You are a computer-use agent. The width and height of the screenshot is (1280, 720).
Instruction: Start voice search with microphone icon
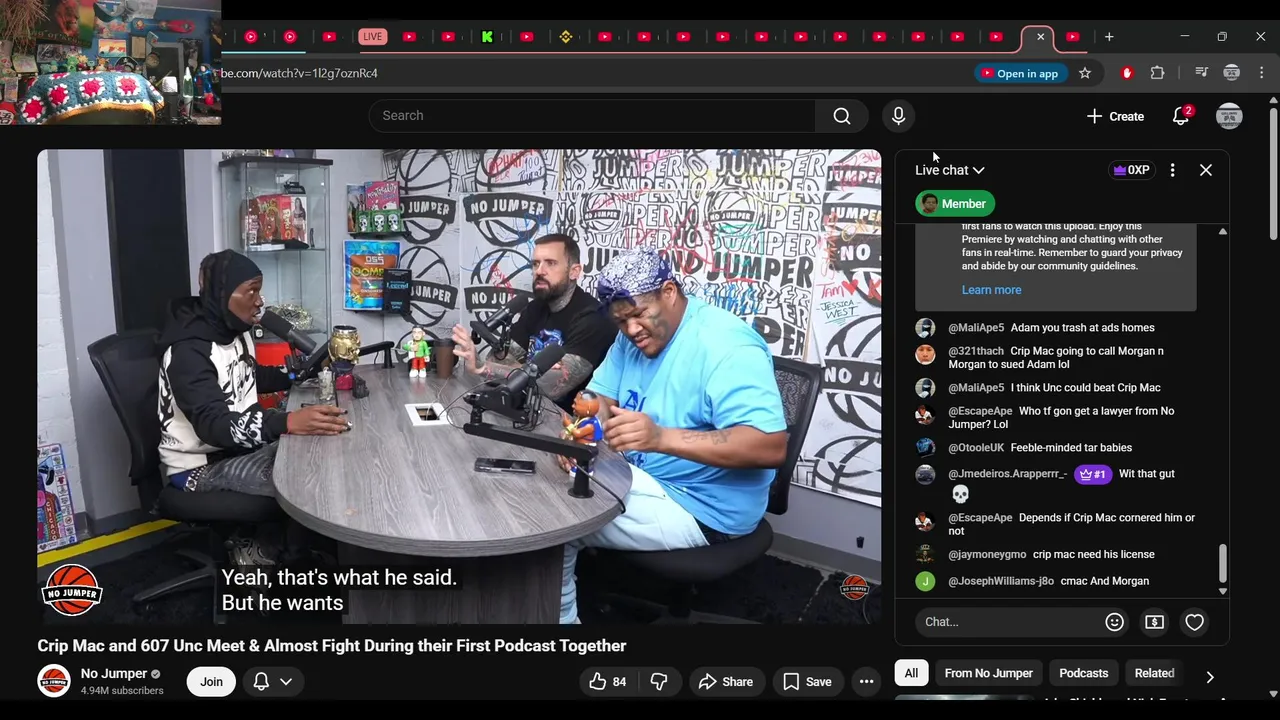[898, 116]
